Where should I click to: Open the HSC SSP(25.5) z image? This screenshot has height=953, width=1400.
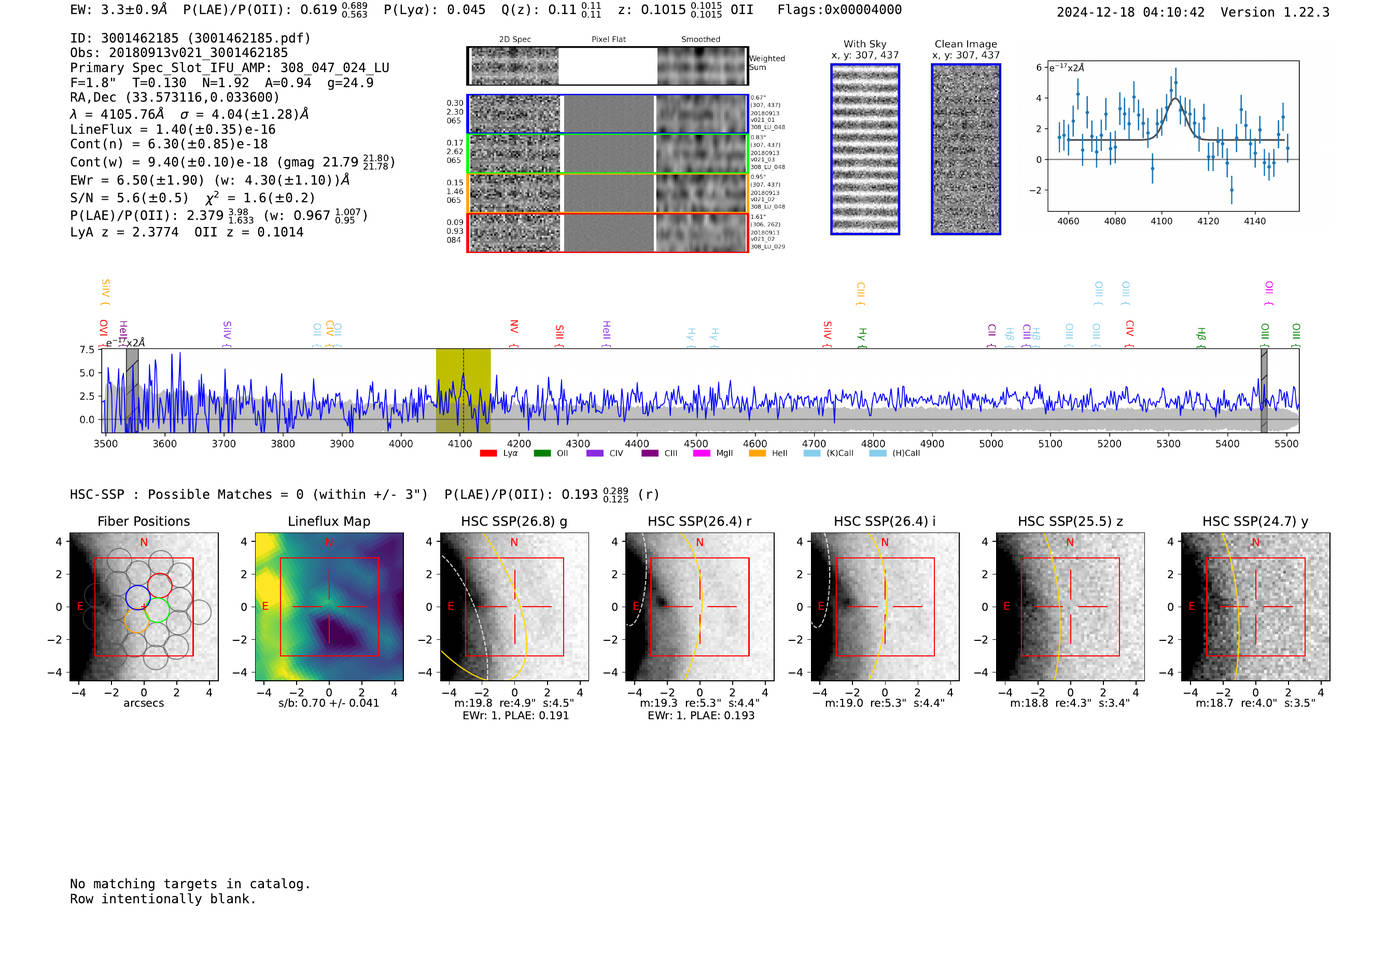pos(1070,607)
